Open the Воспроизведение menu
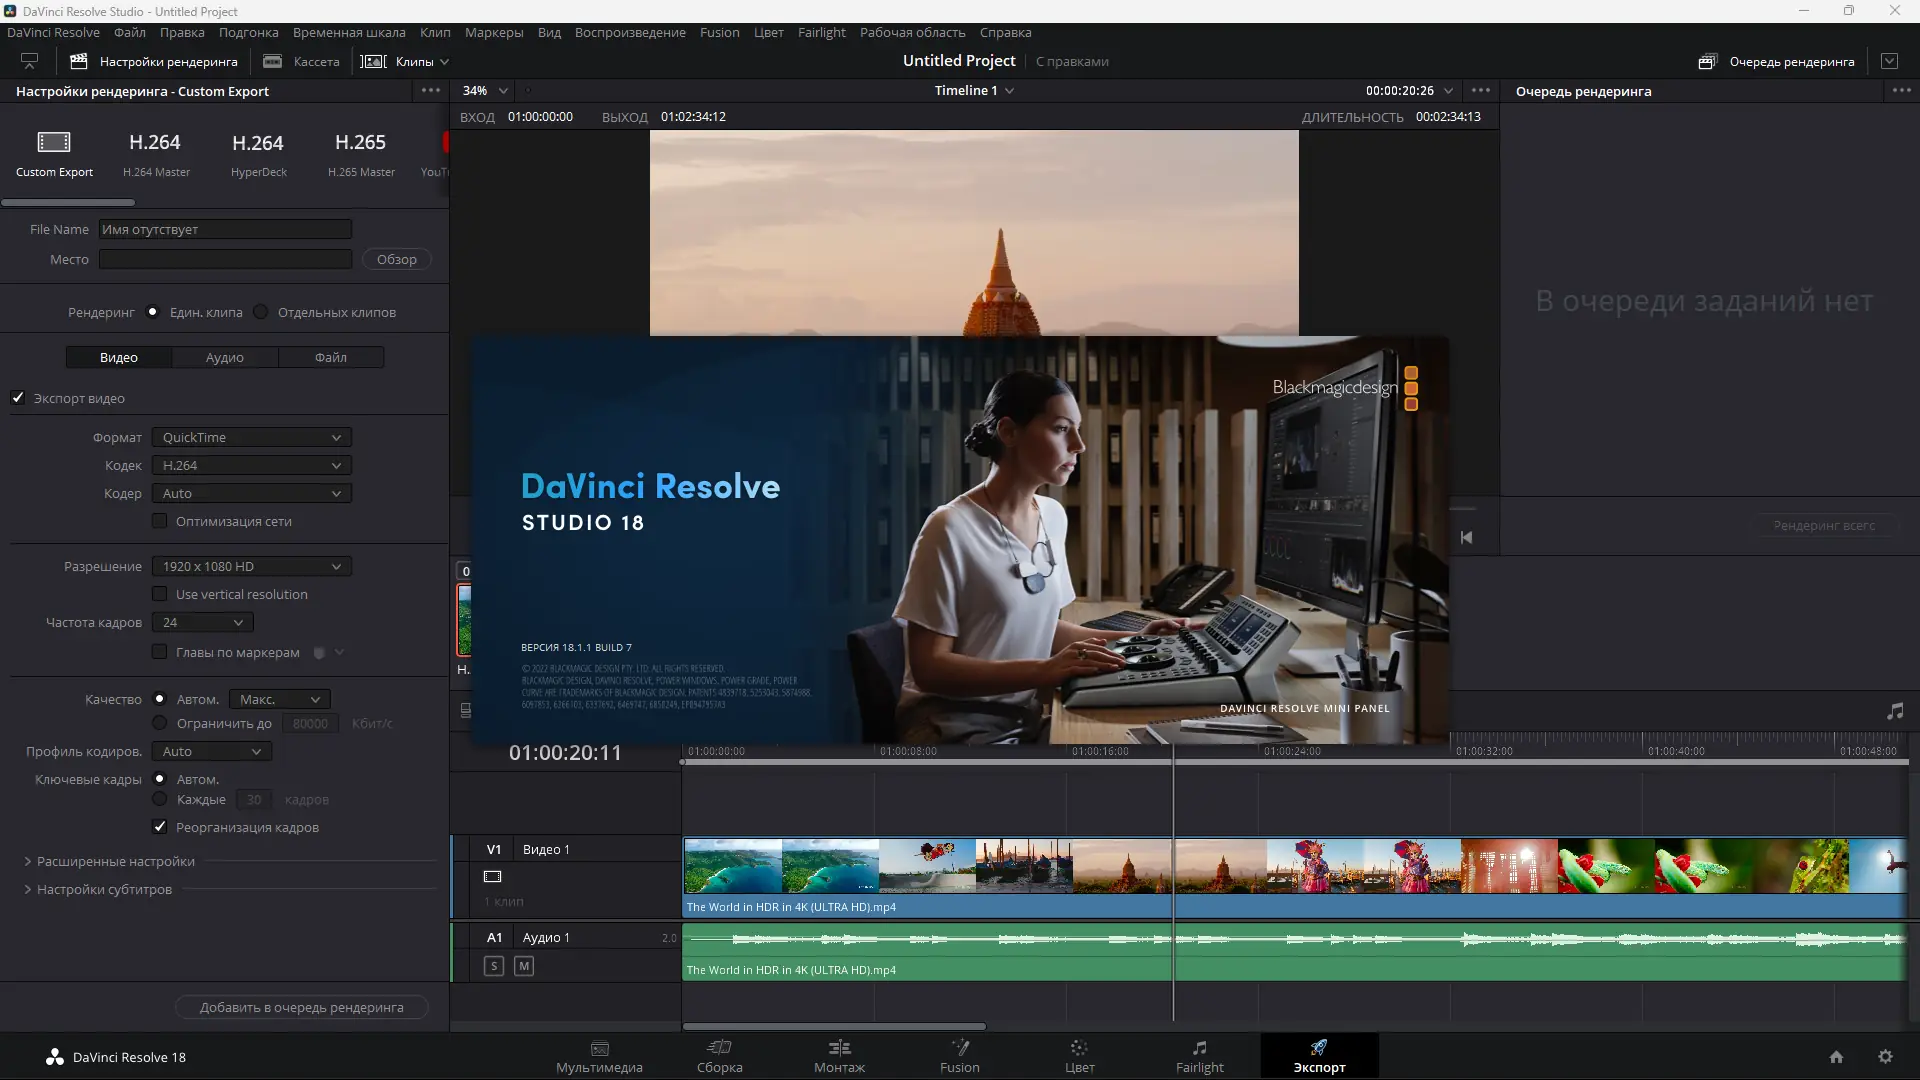Viewport: 1920px width, 1080px height. pyautogui.click(x=630, y=32)
